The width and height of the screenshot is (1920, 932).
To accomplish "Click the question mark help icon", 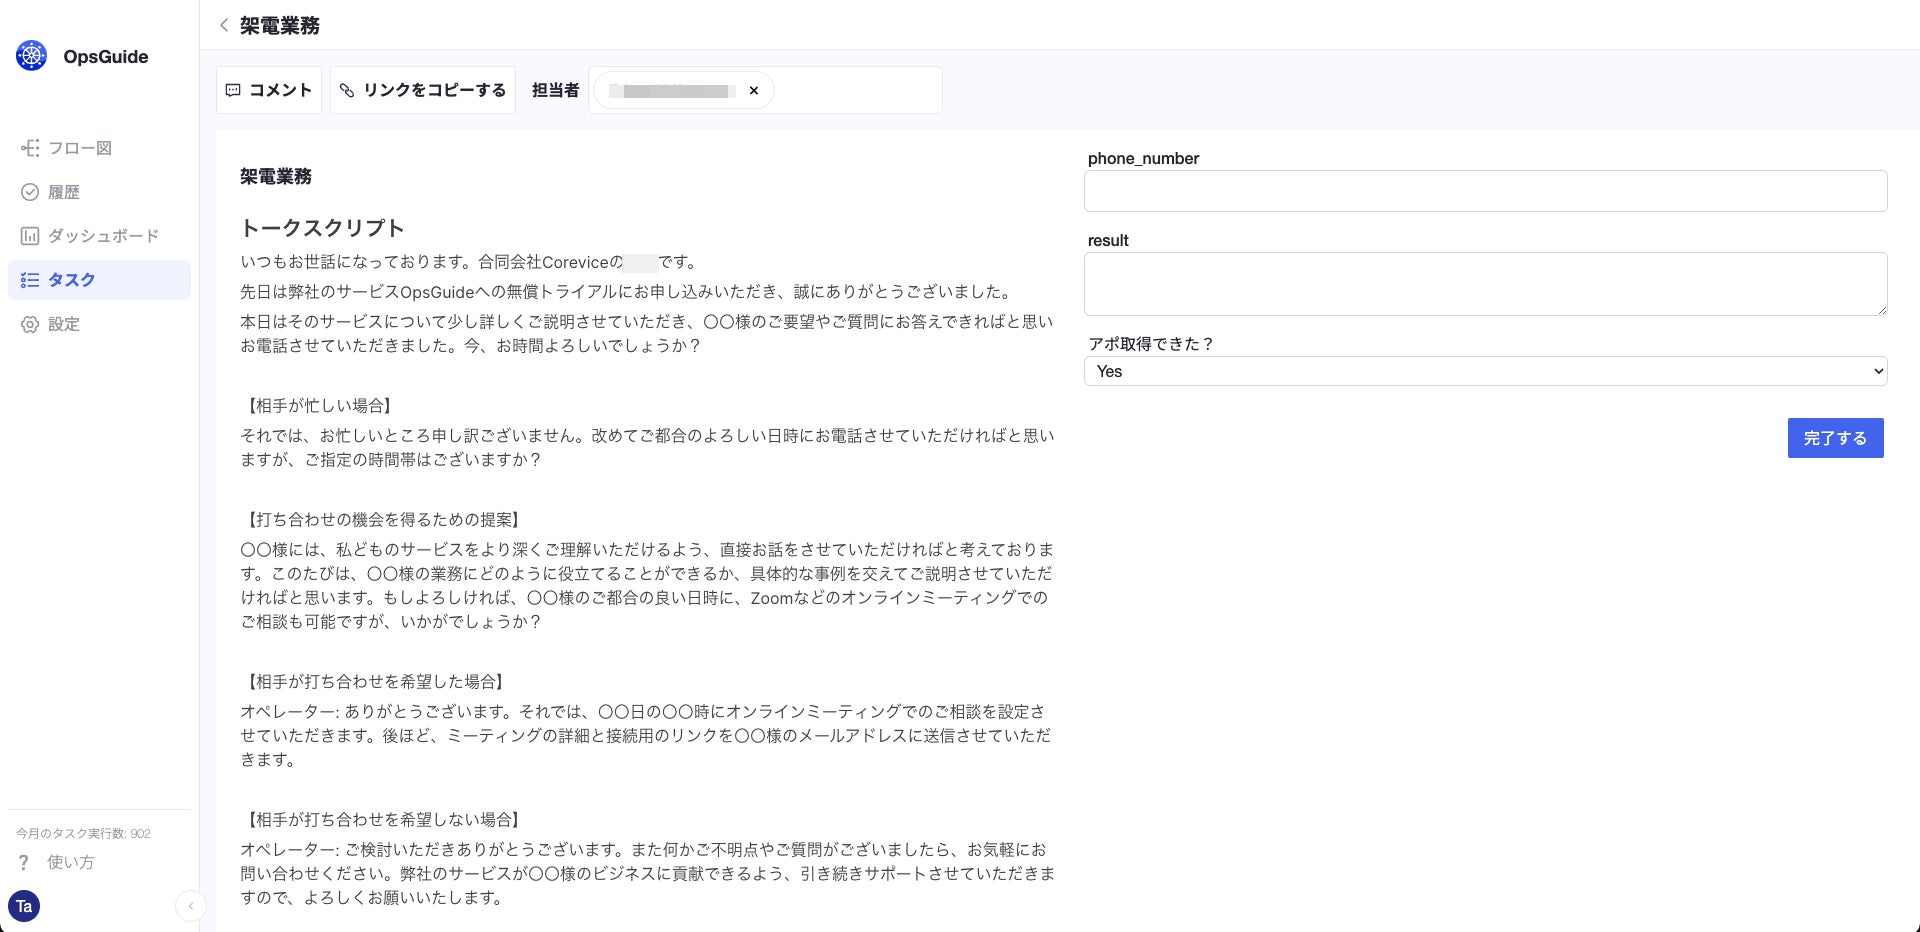I will [x=24, y=862].
